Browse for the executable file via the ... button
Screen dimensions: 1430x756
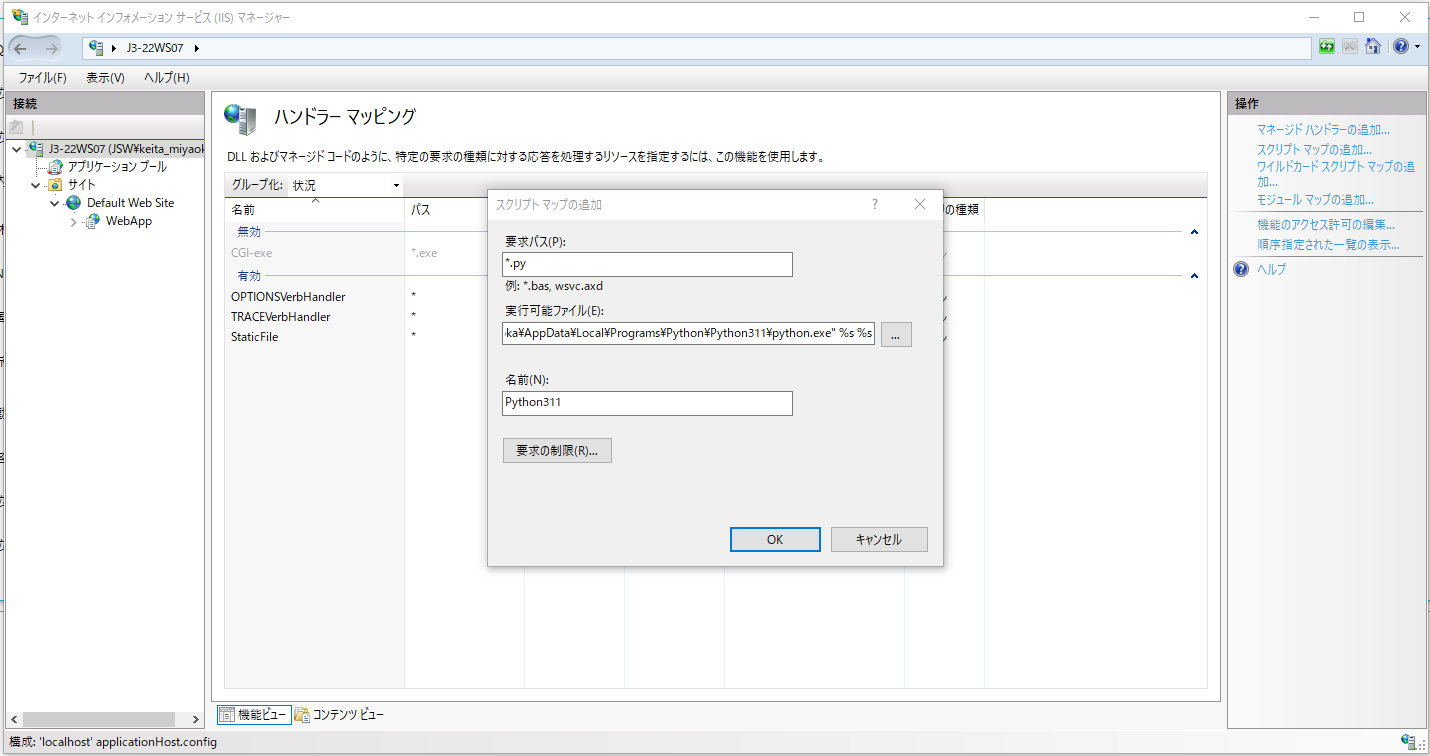click(895, 333)
